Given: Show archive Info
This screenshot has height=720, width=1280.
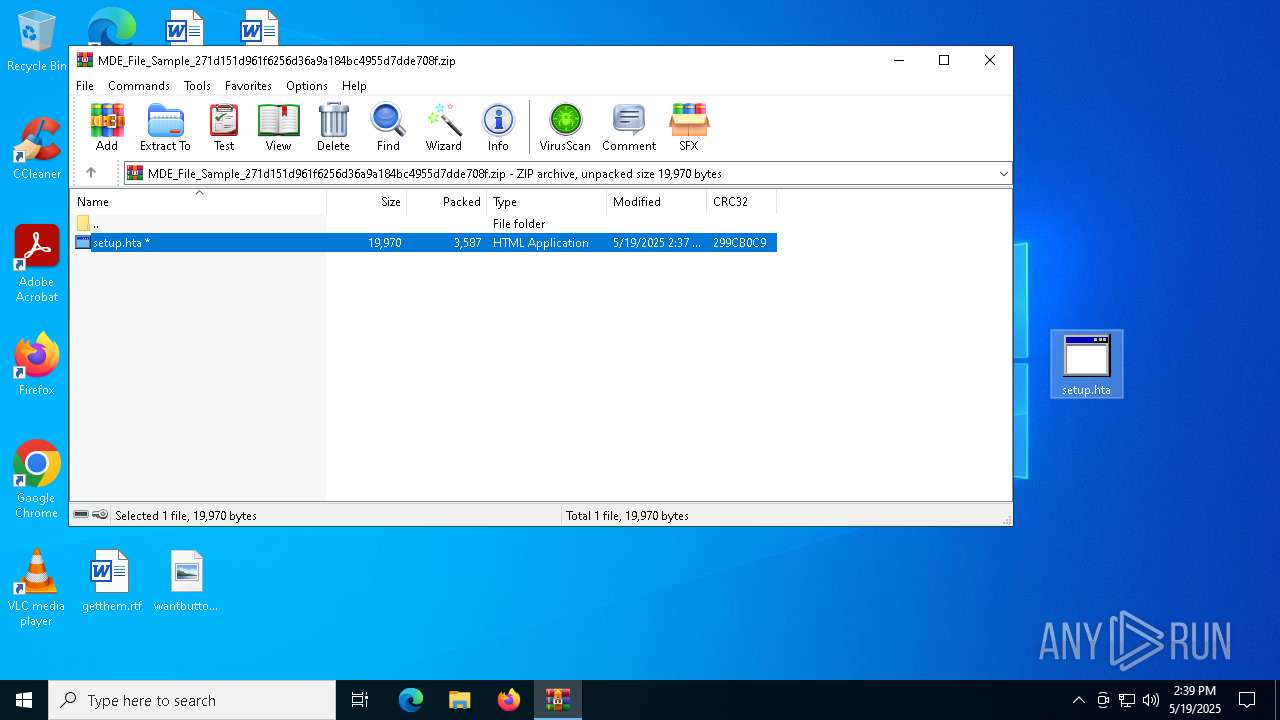Looking at the screenshot, I should [498, 127].
